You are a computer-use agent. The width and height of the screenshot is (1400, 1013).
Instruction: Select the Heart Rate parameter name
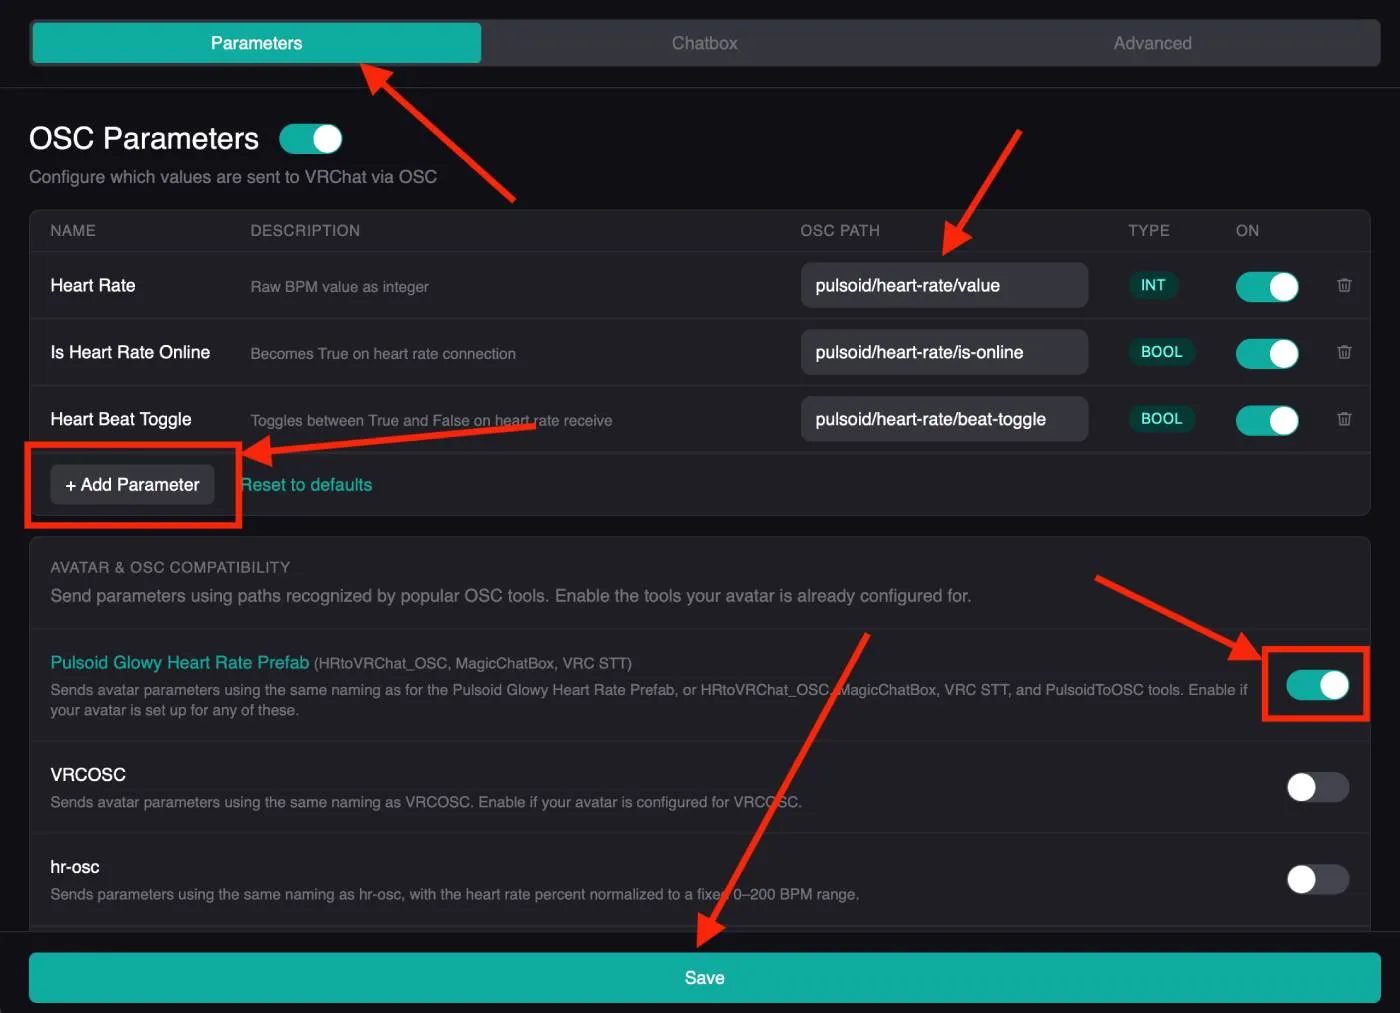(x=93, y=286)
